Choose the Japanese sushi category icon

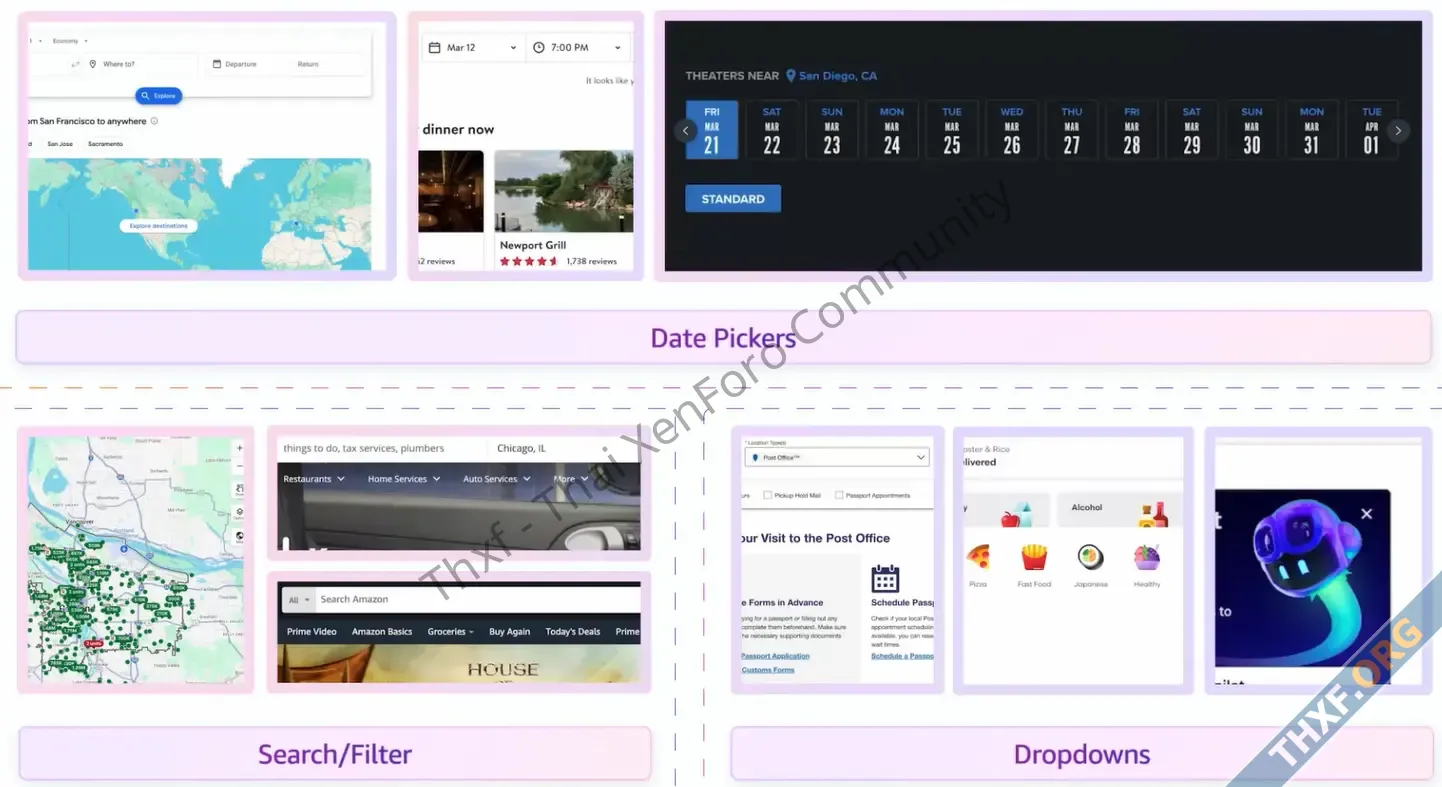click(x=1090, y=557)
